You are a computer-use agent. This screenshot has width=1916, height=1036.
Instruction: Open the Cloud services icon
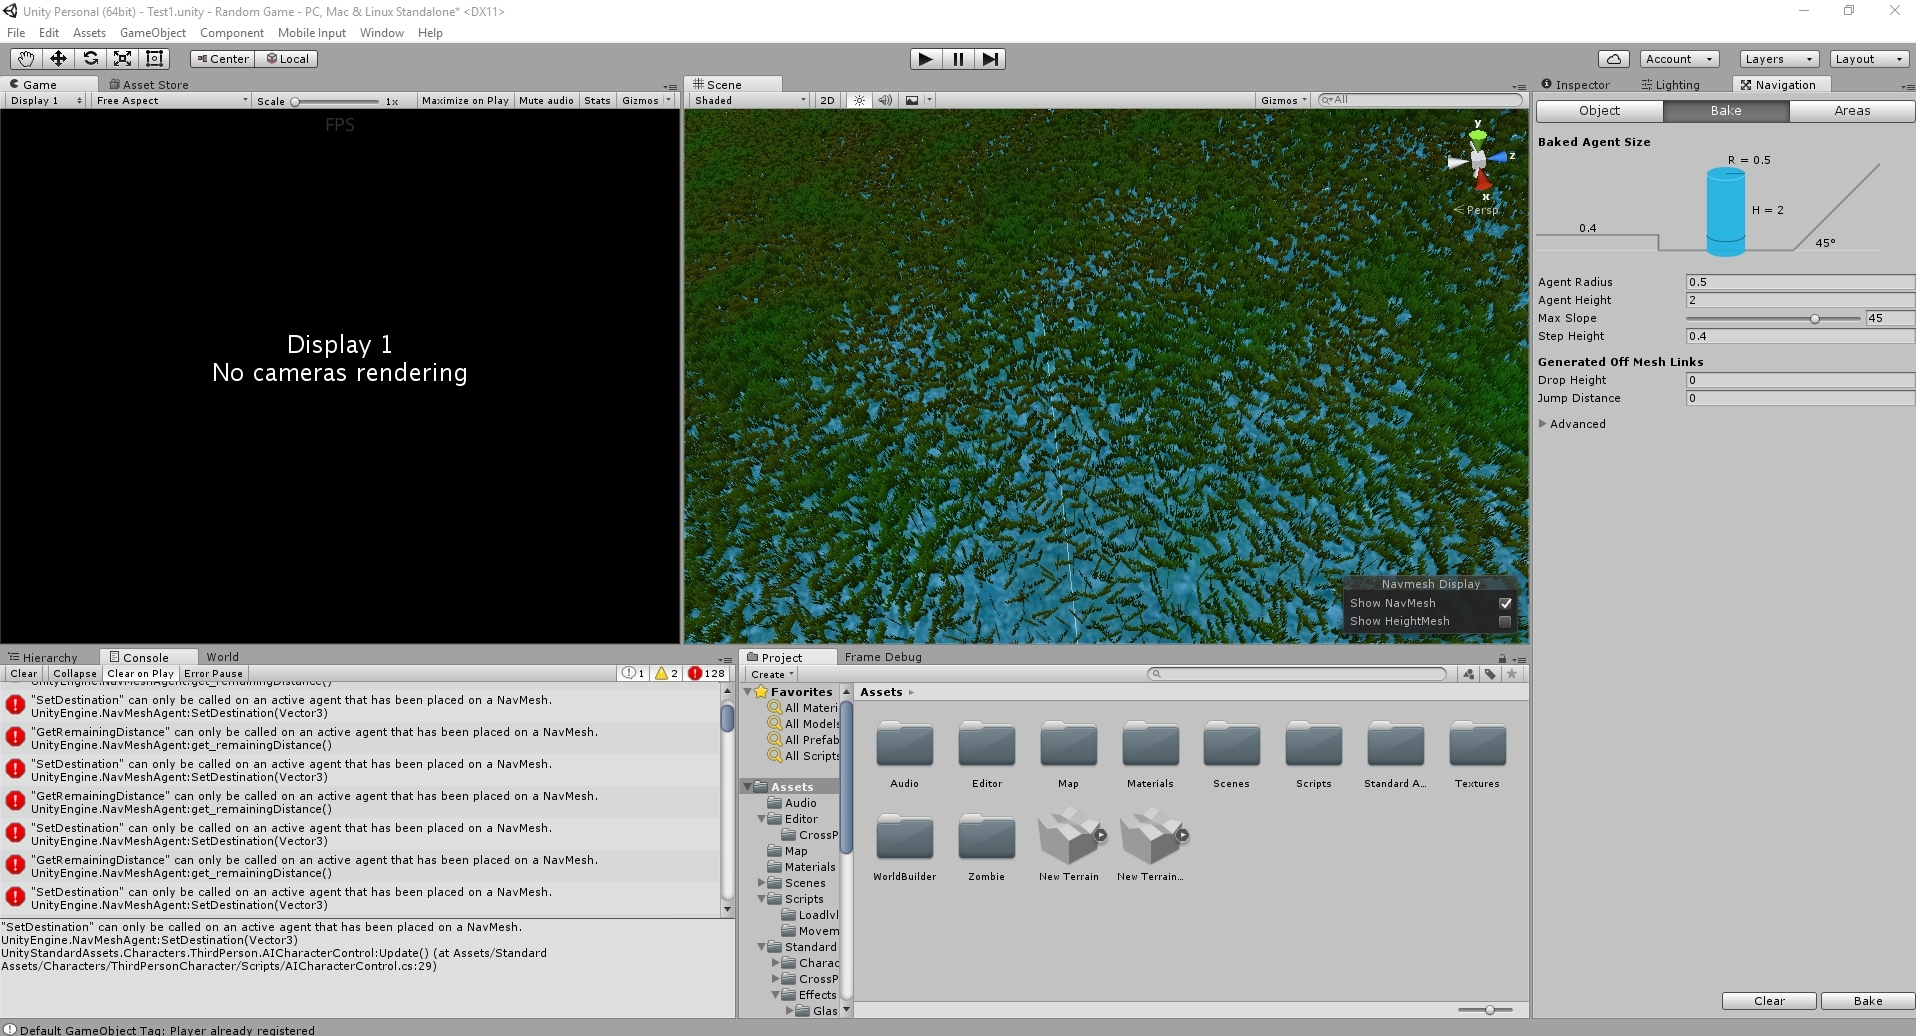(1613, 59)
